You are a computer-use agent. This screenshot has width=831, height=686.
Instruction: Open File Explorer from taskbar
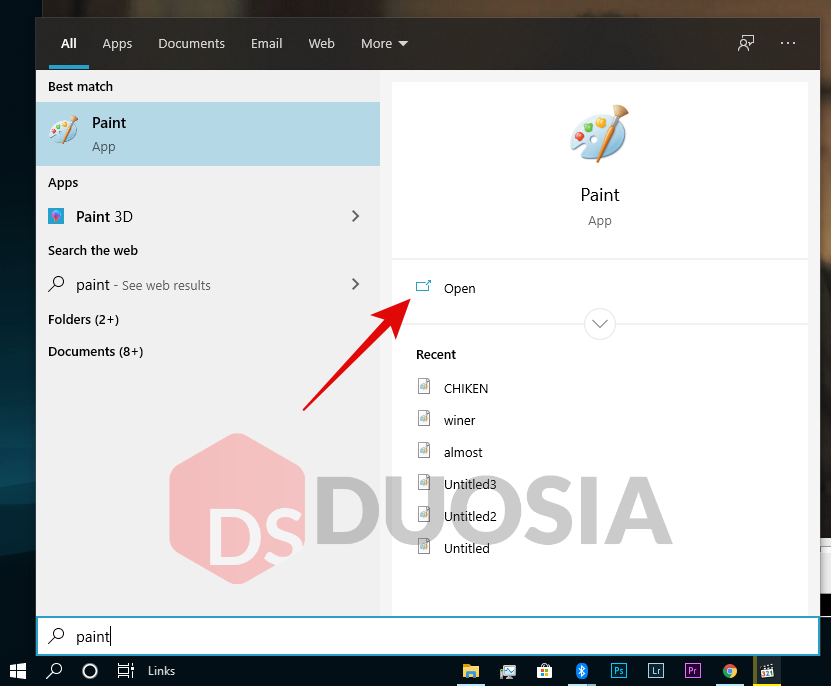[471, 671]
